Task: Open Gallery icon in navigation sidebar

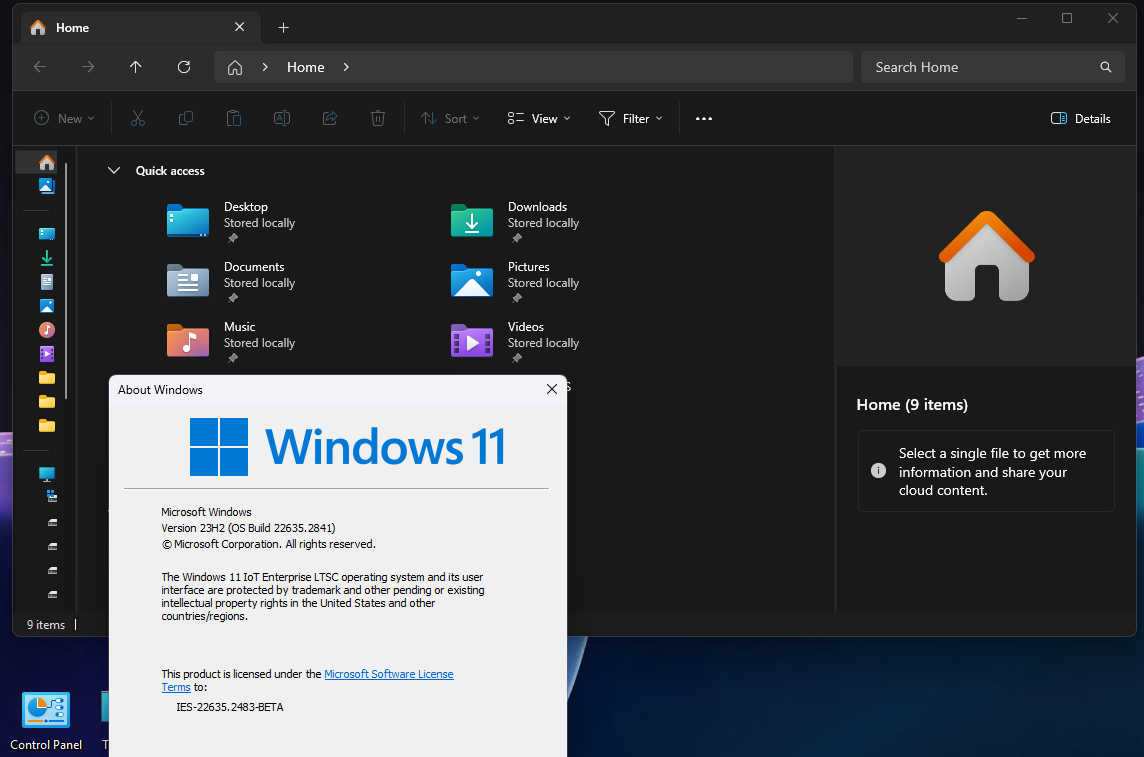Action: click(x=47, y=186)
